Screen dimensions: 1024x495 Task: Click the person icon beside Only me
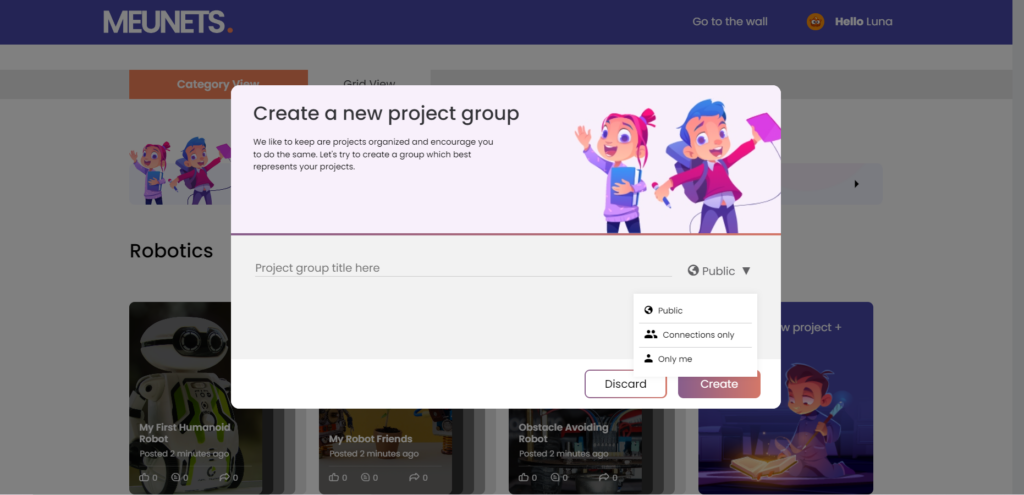pyautogui.click(x=648, y=359)
